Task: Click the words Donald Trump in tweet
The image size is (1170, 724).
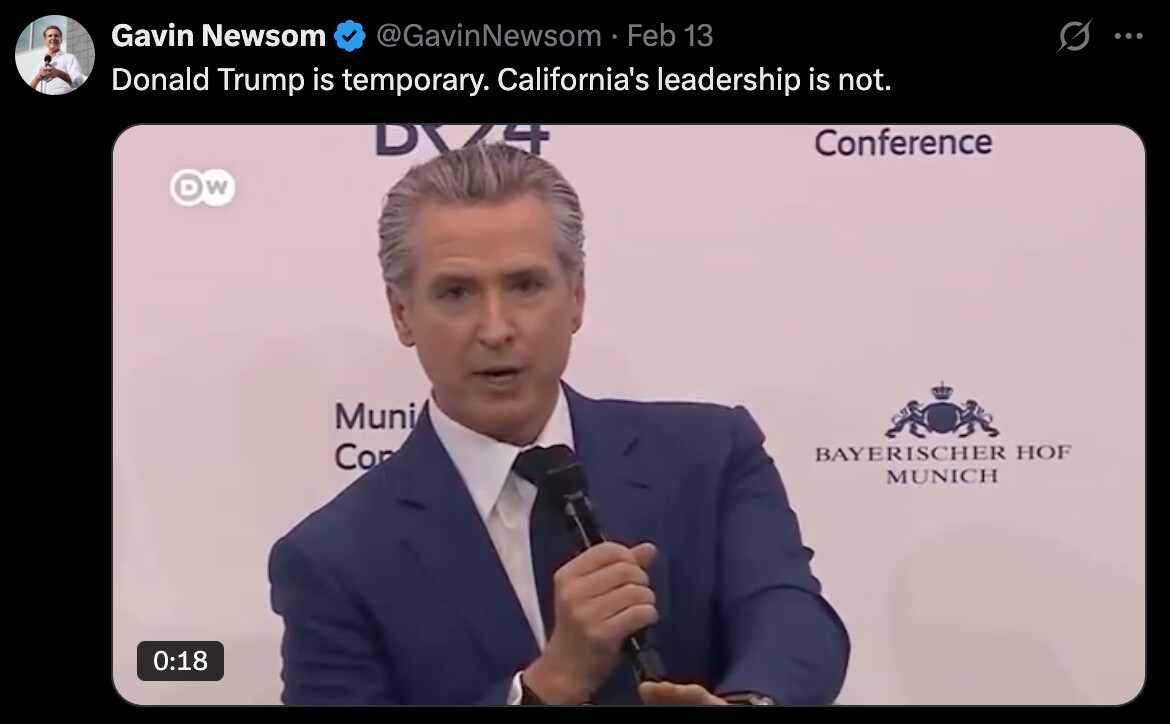Action: [x=208, y=79]
